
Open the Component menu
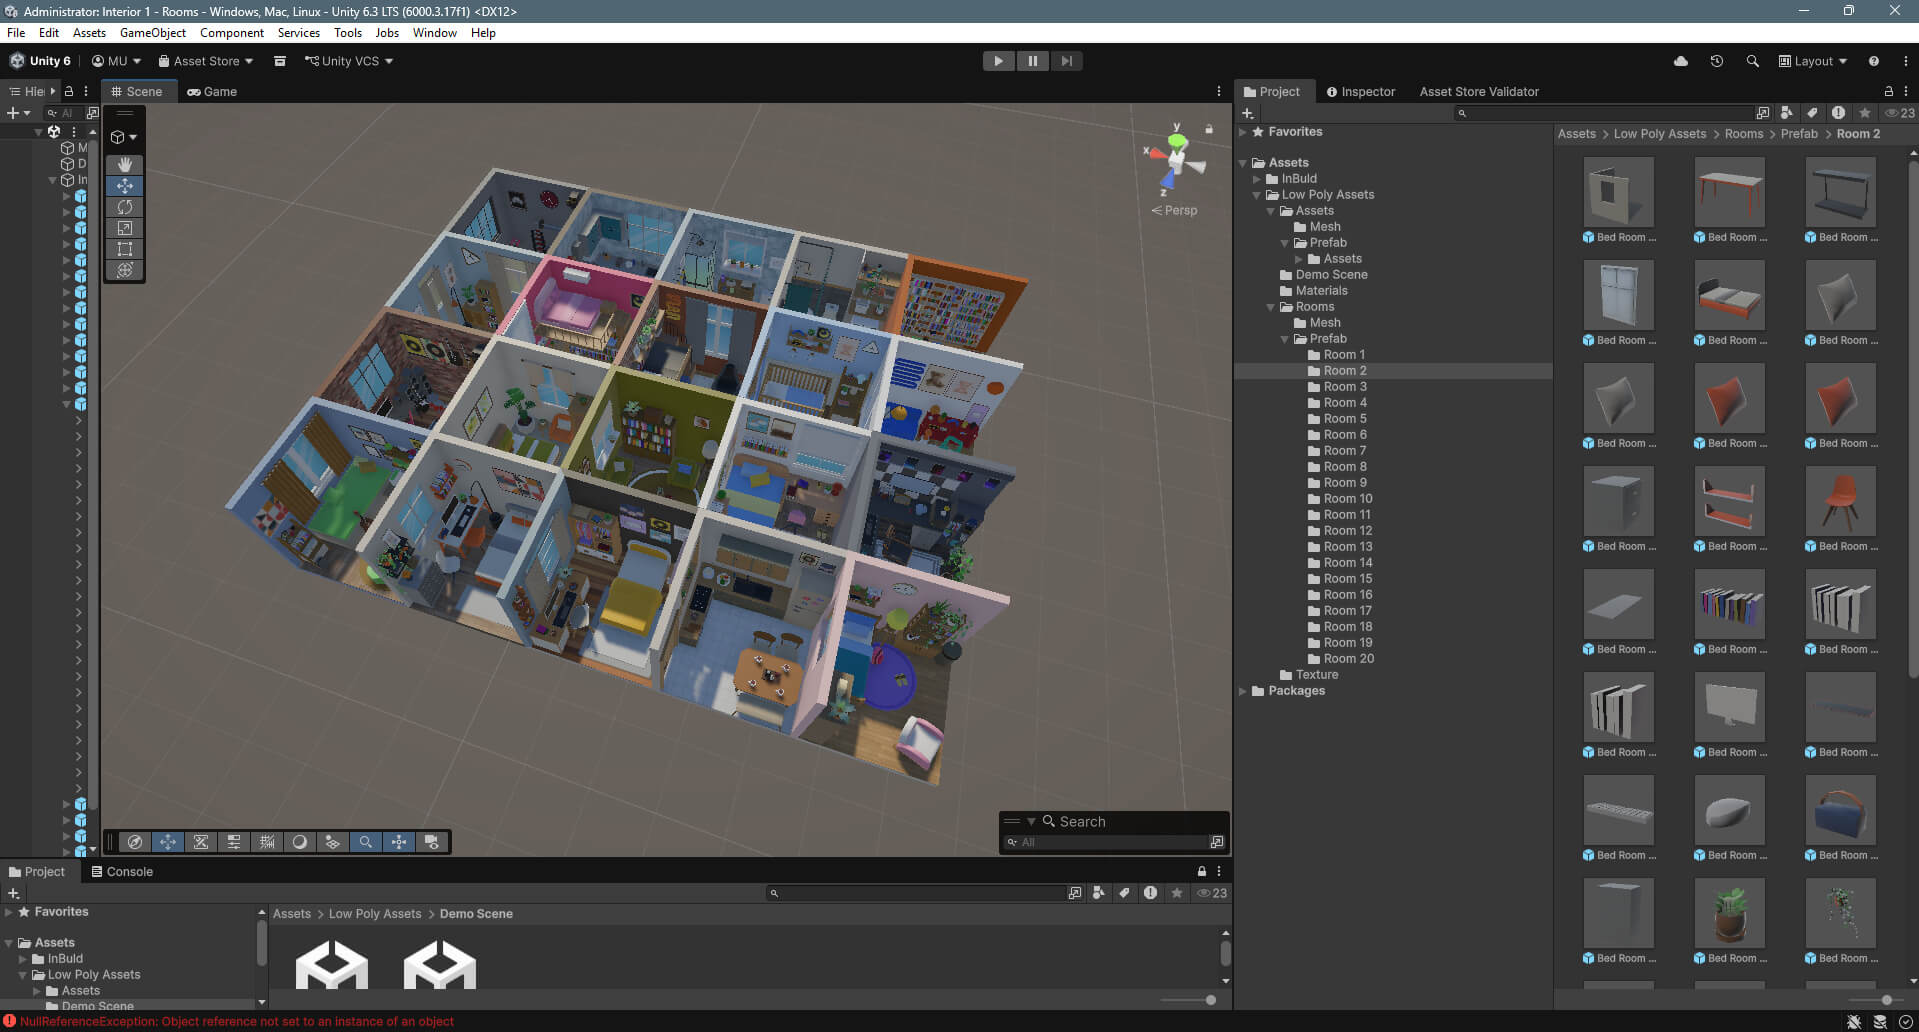[232, 33]
